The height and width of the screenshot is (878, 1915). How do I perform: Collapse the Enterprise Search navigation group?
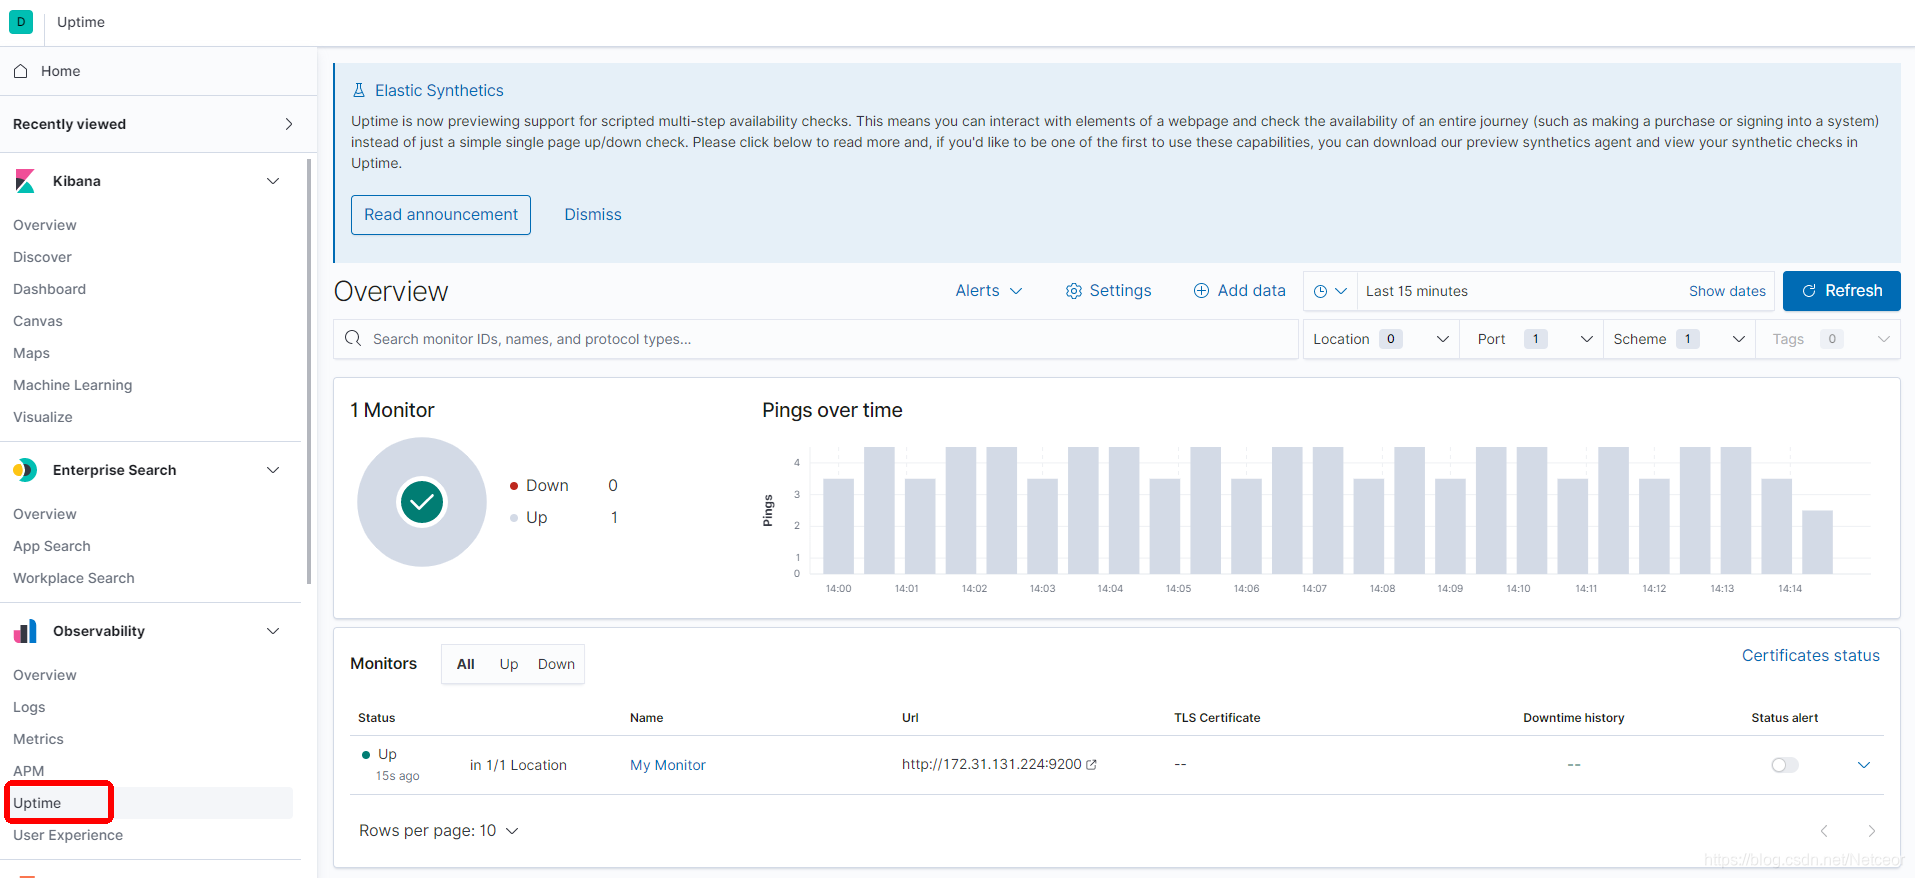(273, 470)
